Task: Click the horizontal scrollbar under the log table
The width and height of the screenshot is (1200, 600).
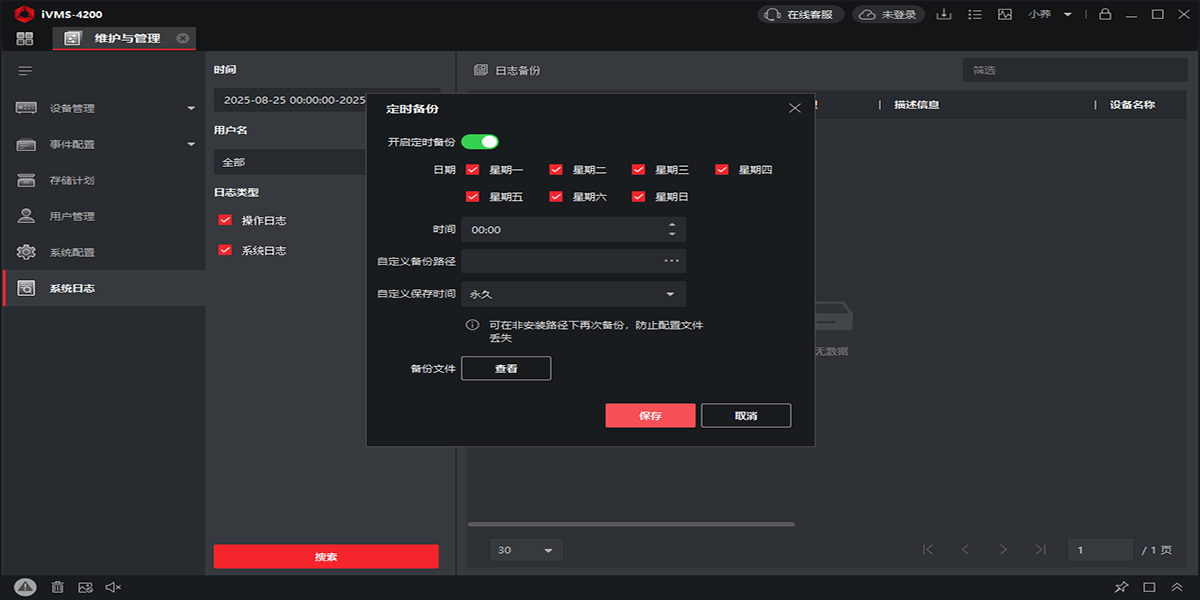Action: click(x=631, y=524)
